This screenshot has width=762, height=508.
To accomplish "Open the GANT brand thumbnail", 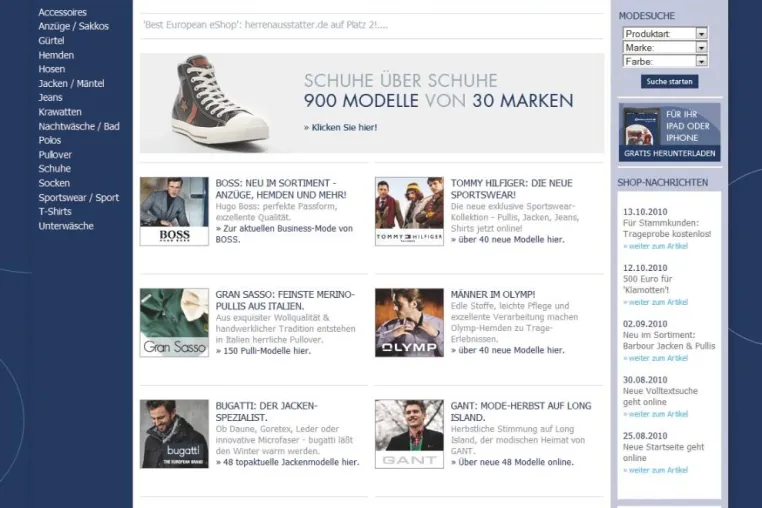I will pyautogui.click(x=409, y=434).
